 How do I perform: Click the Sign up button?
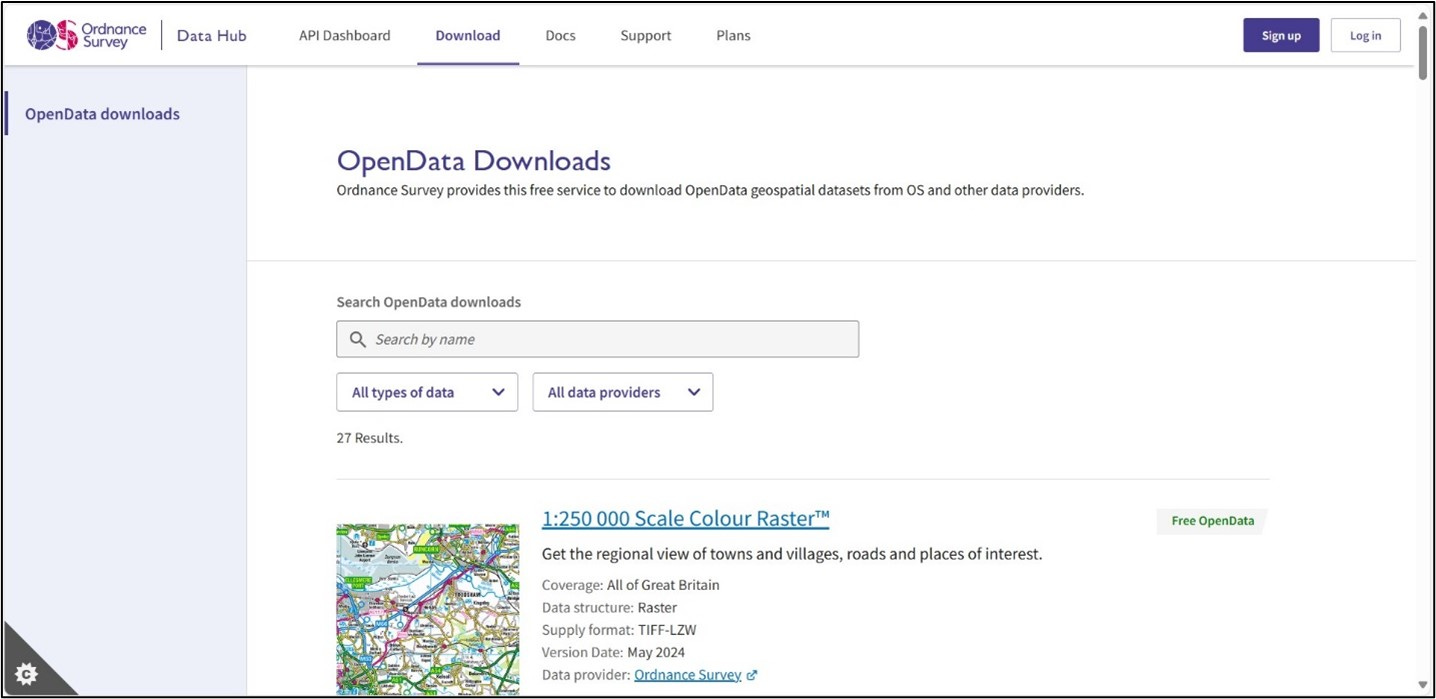pos(1281,35)
